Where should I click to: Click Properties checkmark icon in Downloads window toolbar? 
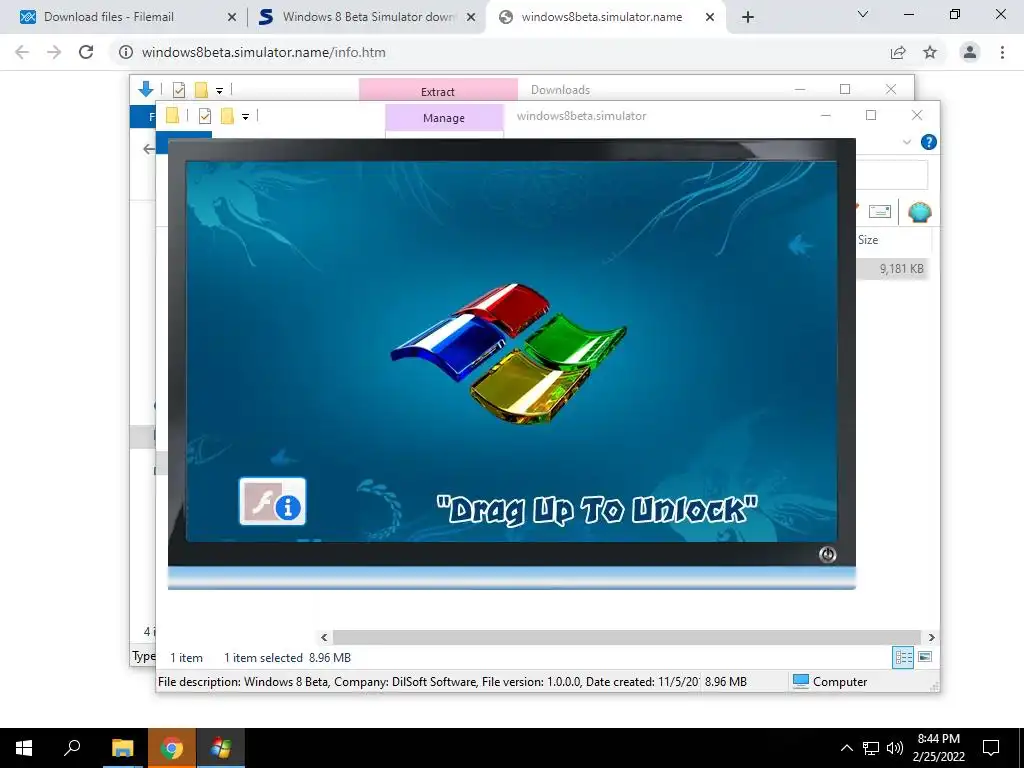tap(179, 89)
